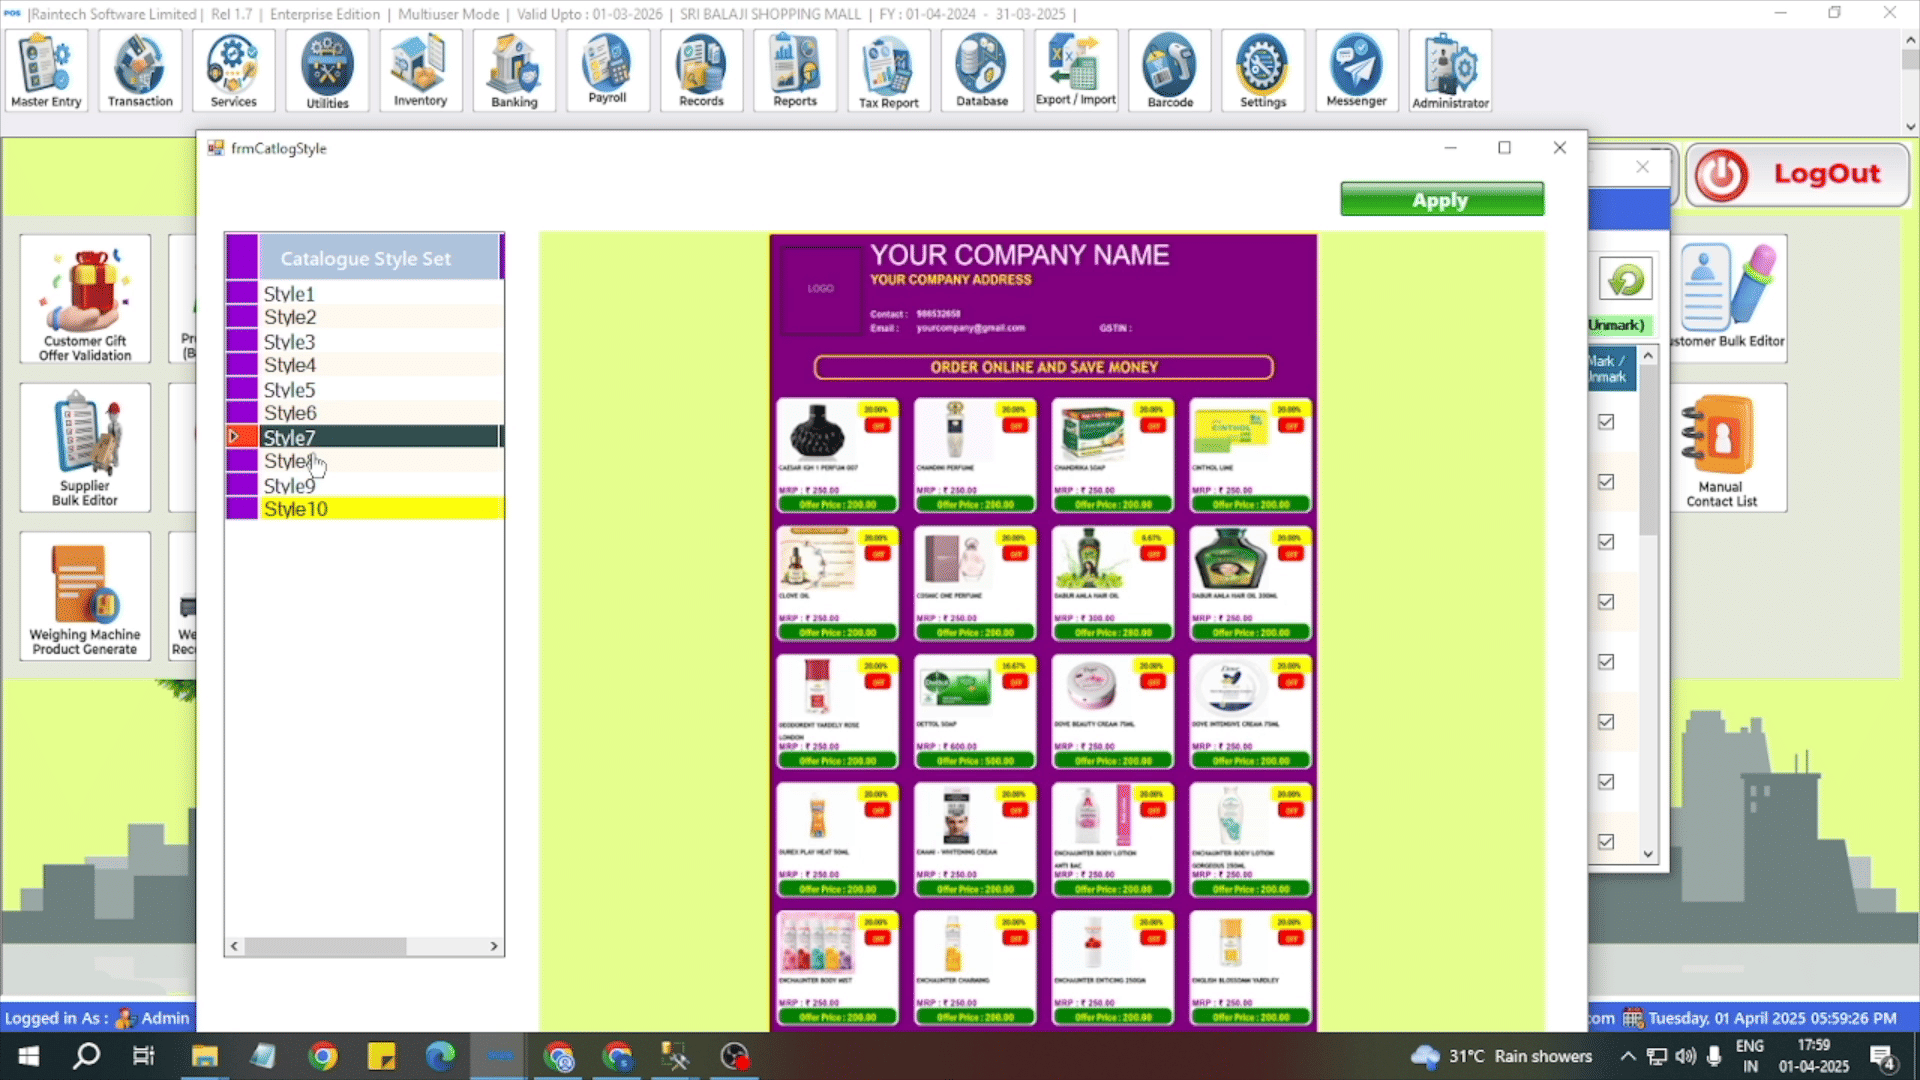Image resolution: width=1920 pixels, height=1080 pixels.
Task: Select Style3 in Catalogue Style Set
Action: 290,342
